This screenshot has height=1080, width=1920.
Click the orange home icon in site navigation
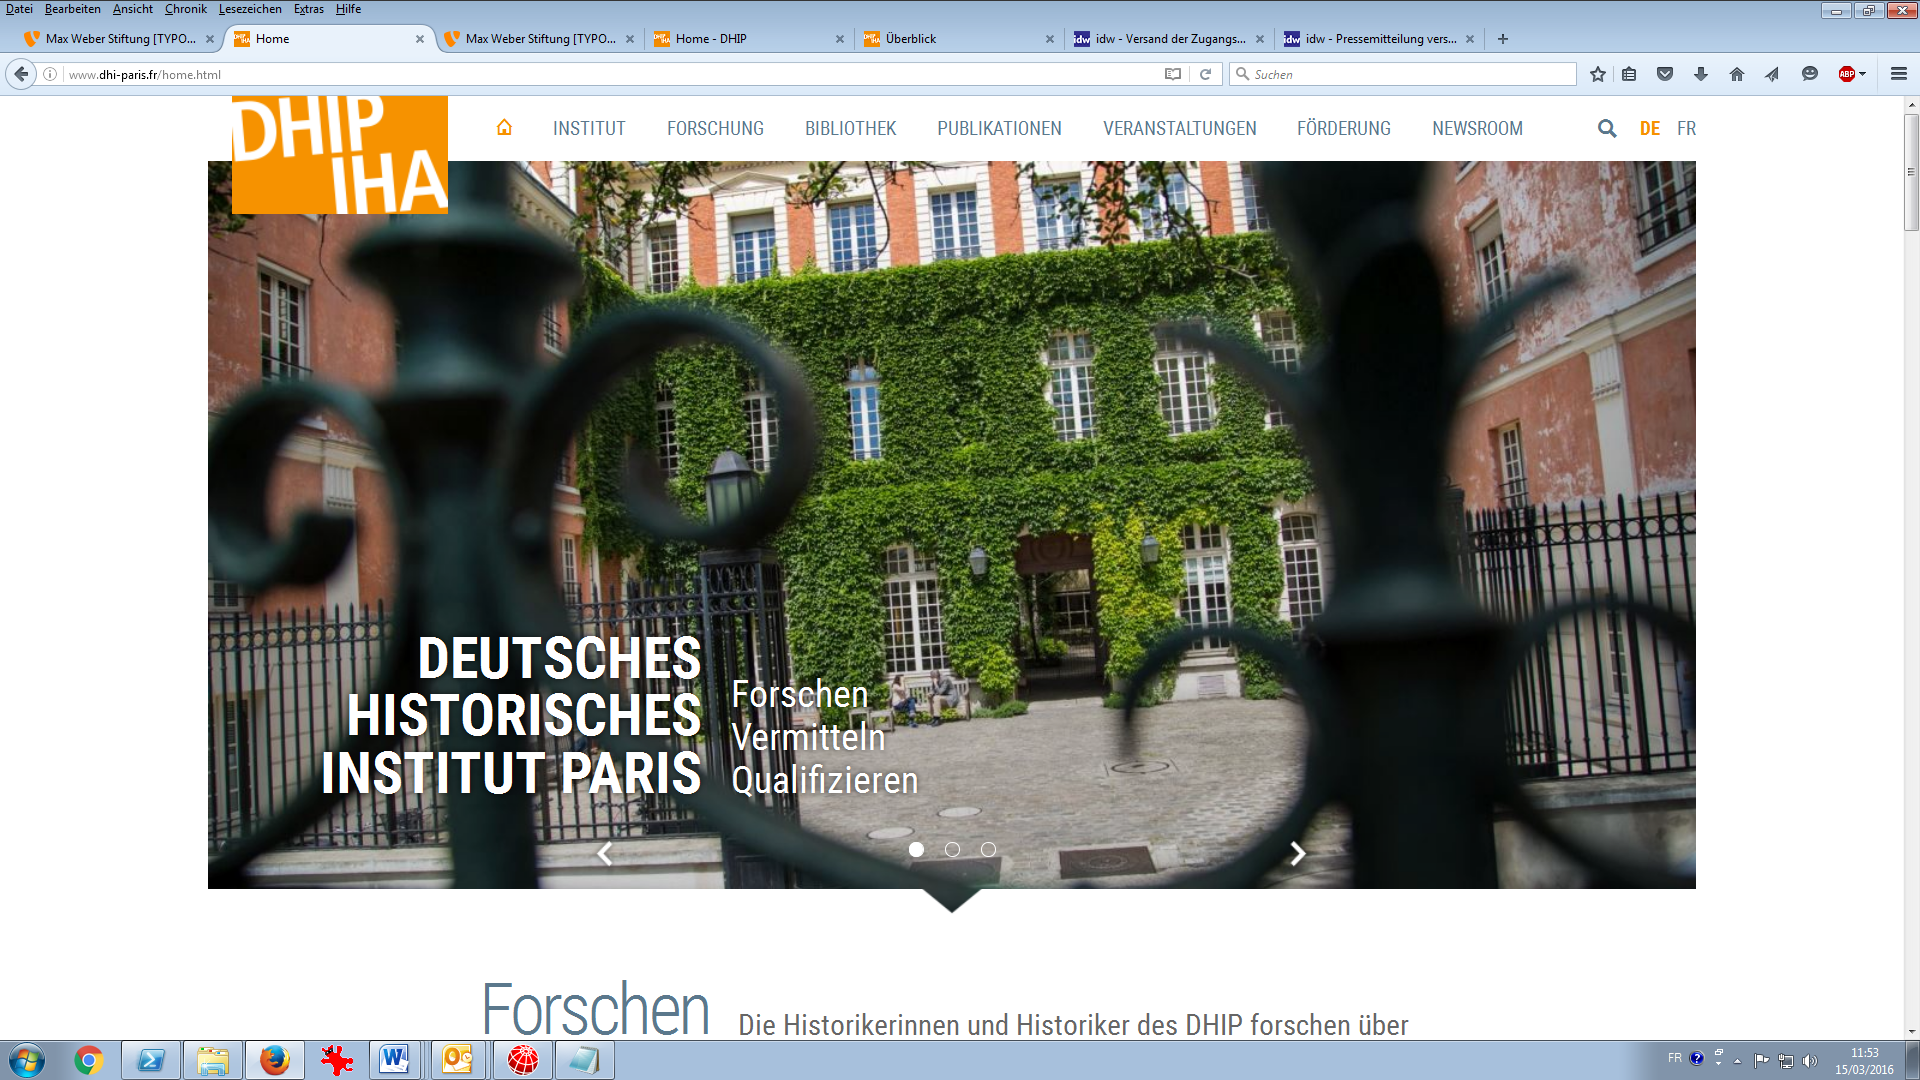coord(504,127)
